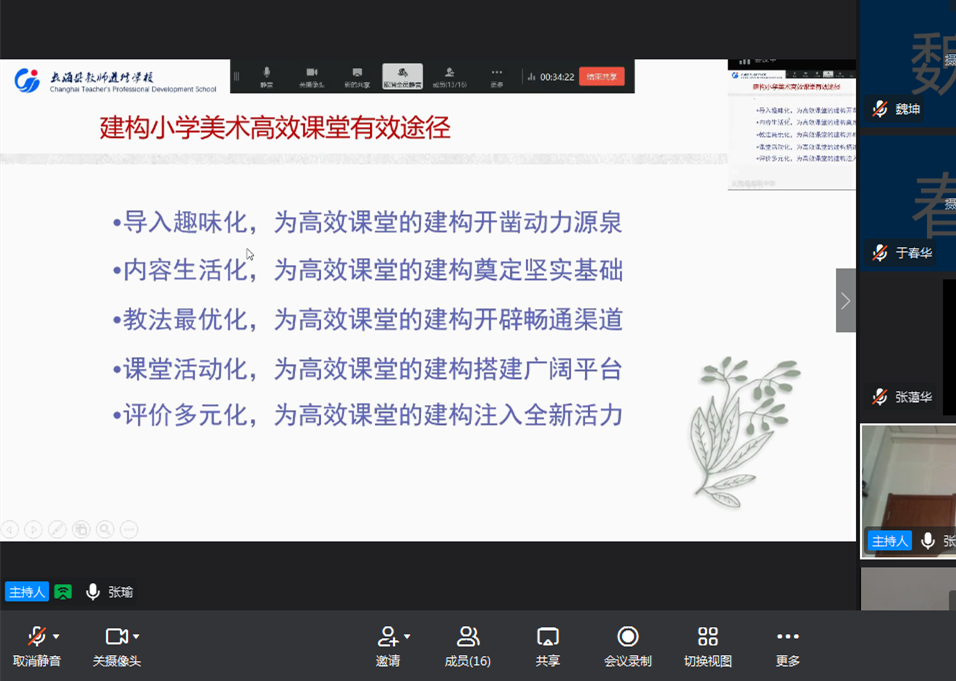The height and width of the screenshot is (681, 956).
Task: Click 张蔼华's muted microphone icon
Action: point(880,397)
